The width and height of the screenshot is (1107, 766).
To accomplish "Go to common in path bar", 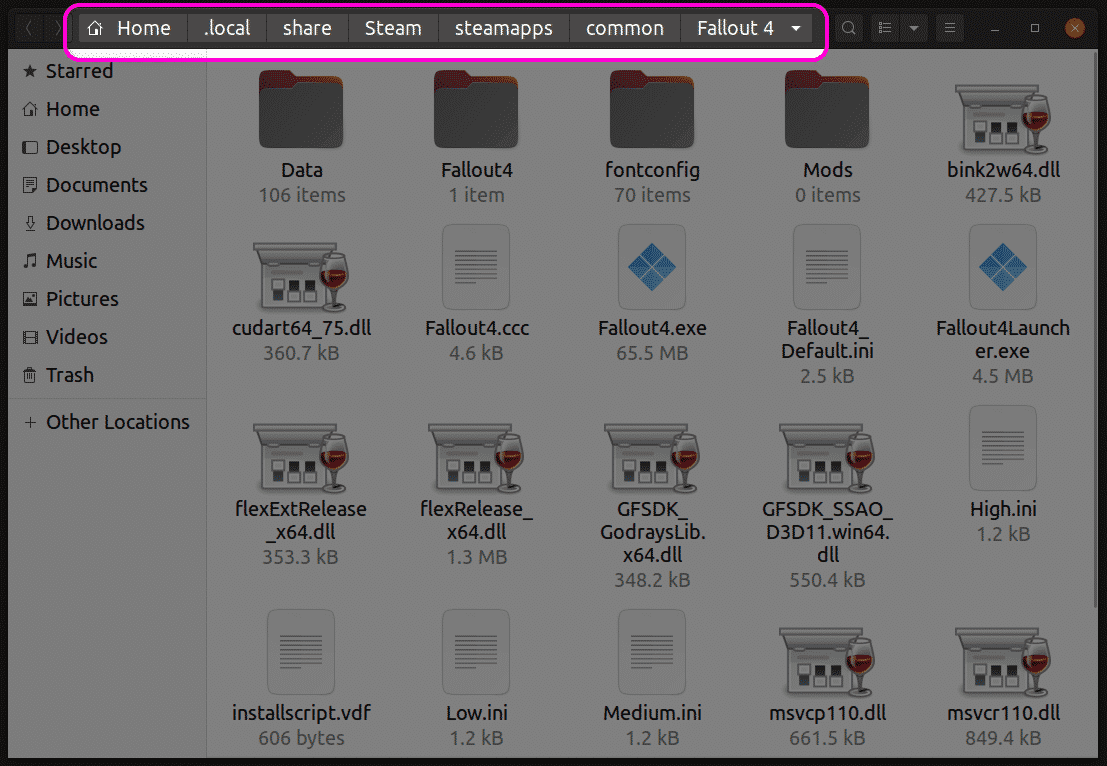I will pyautogui.click(x=625, y=28).
